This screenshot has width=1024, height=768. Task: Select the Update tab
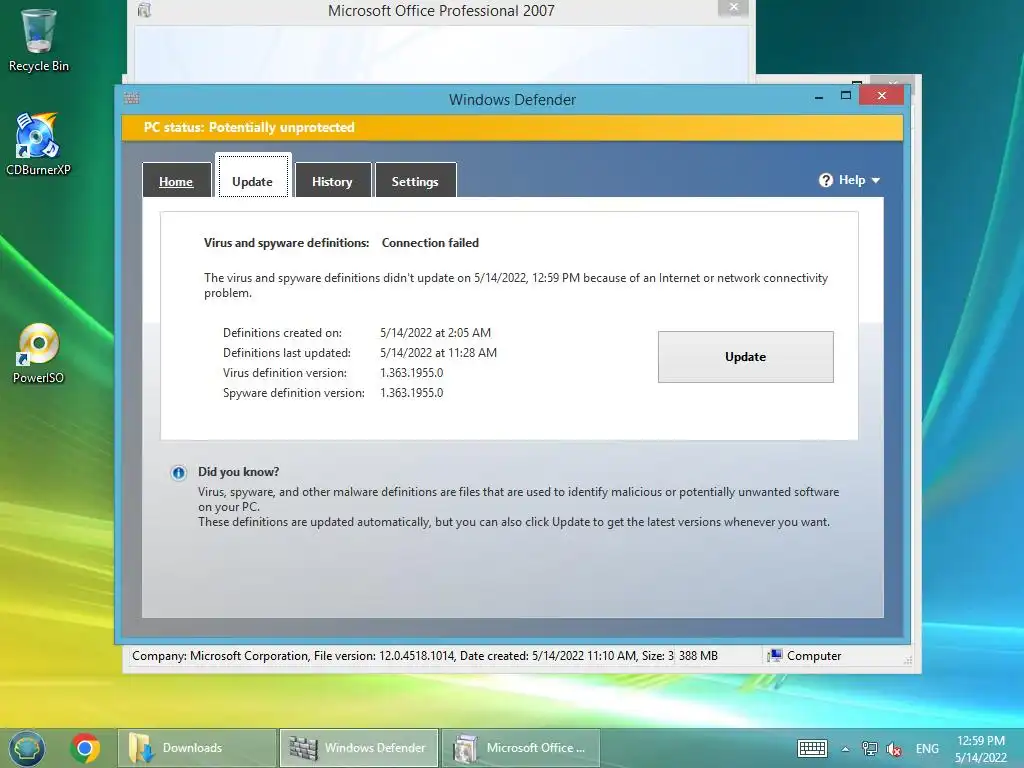(x=253, y=176)
